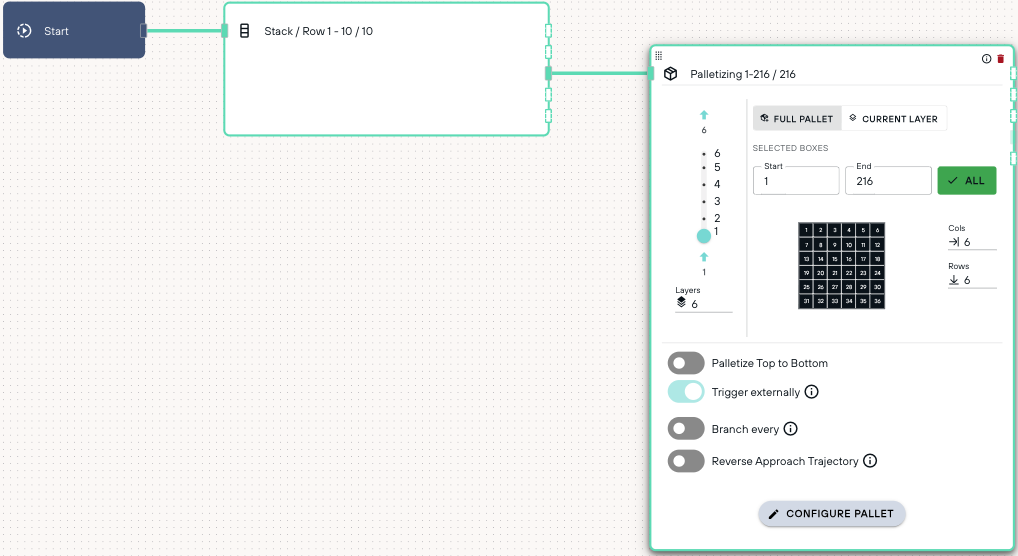The image size is (1018, 556).
Task: Click the Stack / Row node input port
Action: pyautogui.click(x=225, y=31)
